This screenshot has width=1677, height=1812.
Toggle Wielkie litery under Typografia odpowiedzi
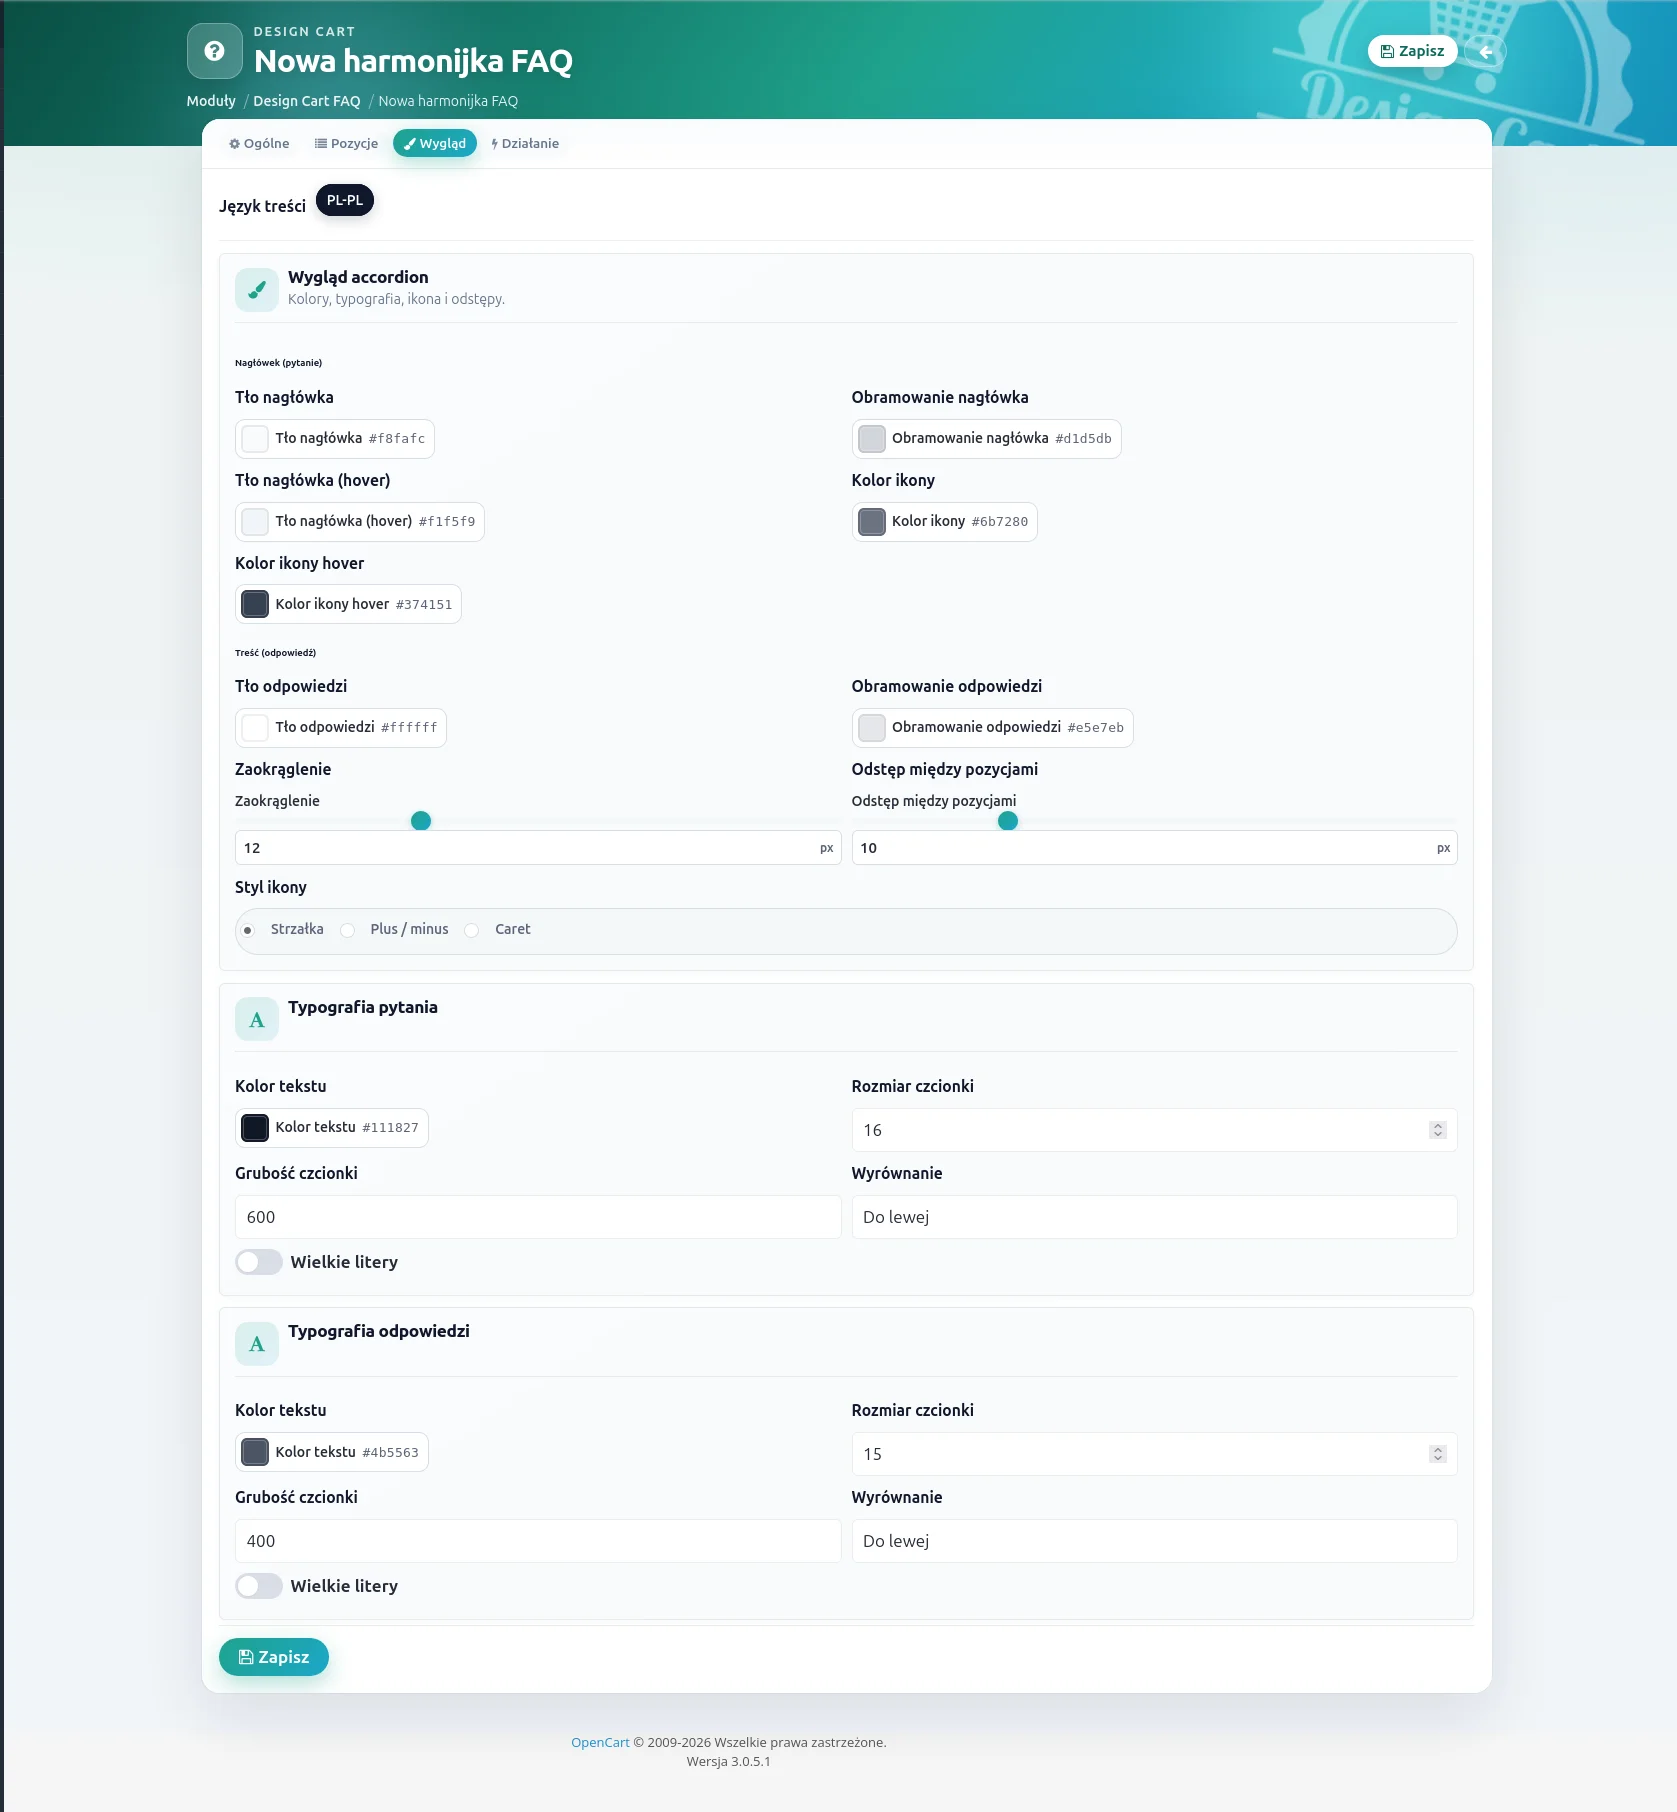point(259,1586)
